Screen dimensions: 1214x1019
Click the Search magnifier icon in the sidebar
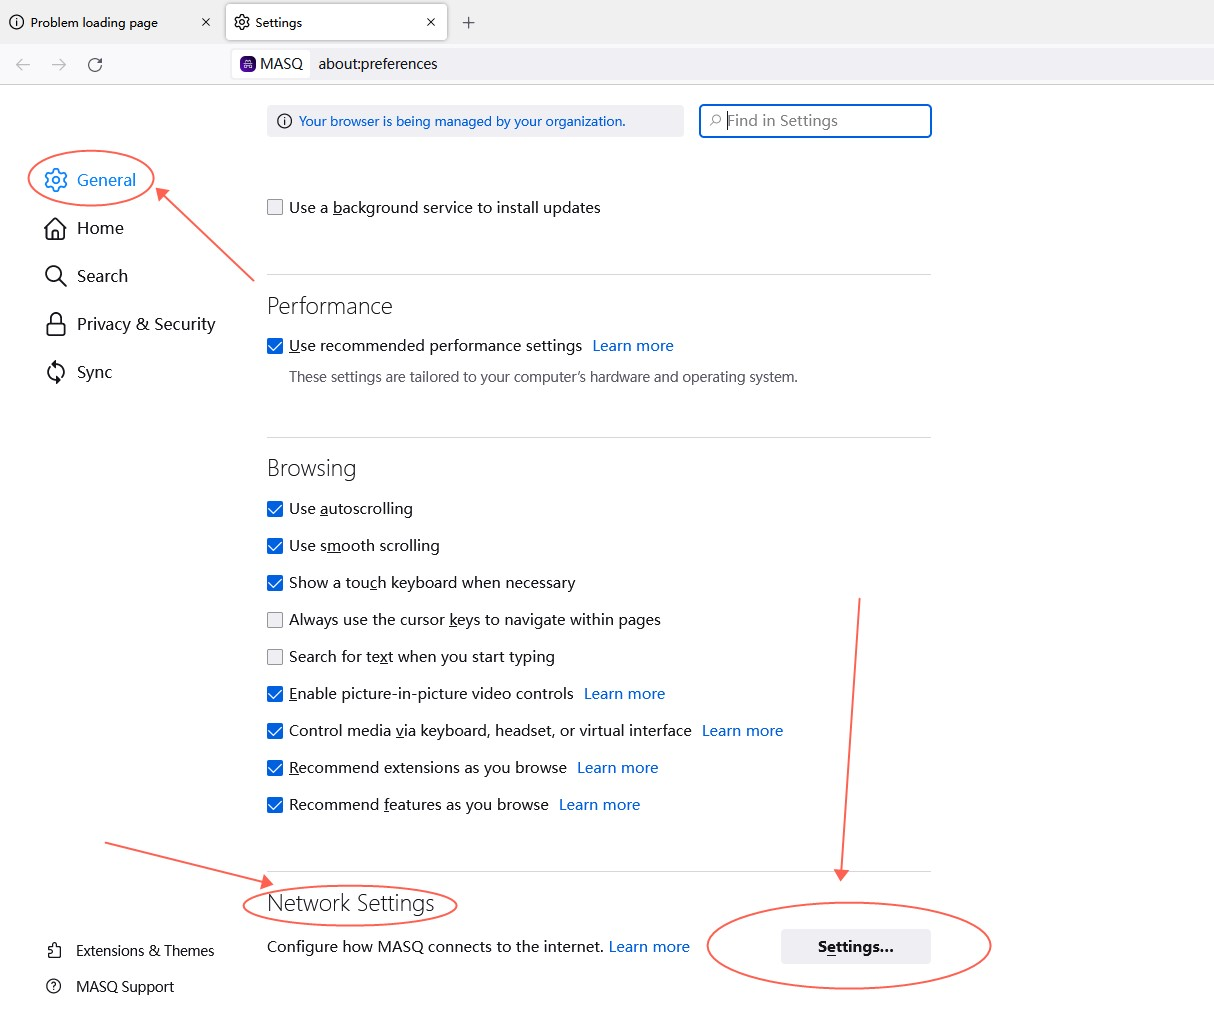pyautogui.click(x=56, y=276)
